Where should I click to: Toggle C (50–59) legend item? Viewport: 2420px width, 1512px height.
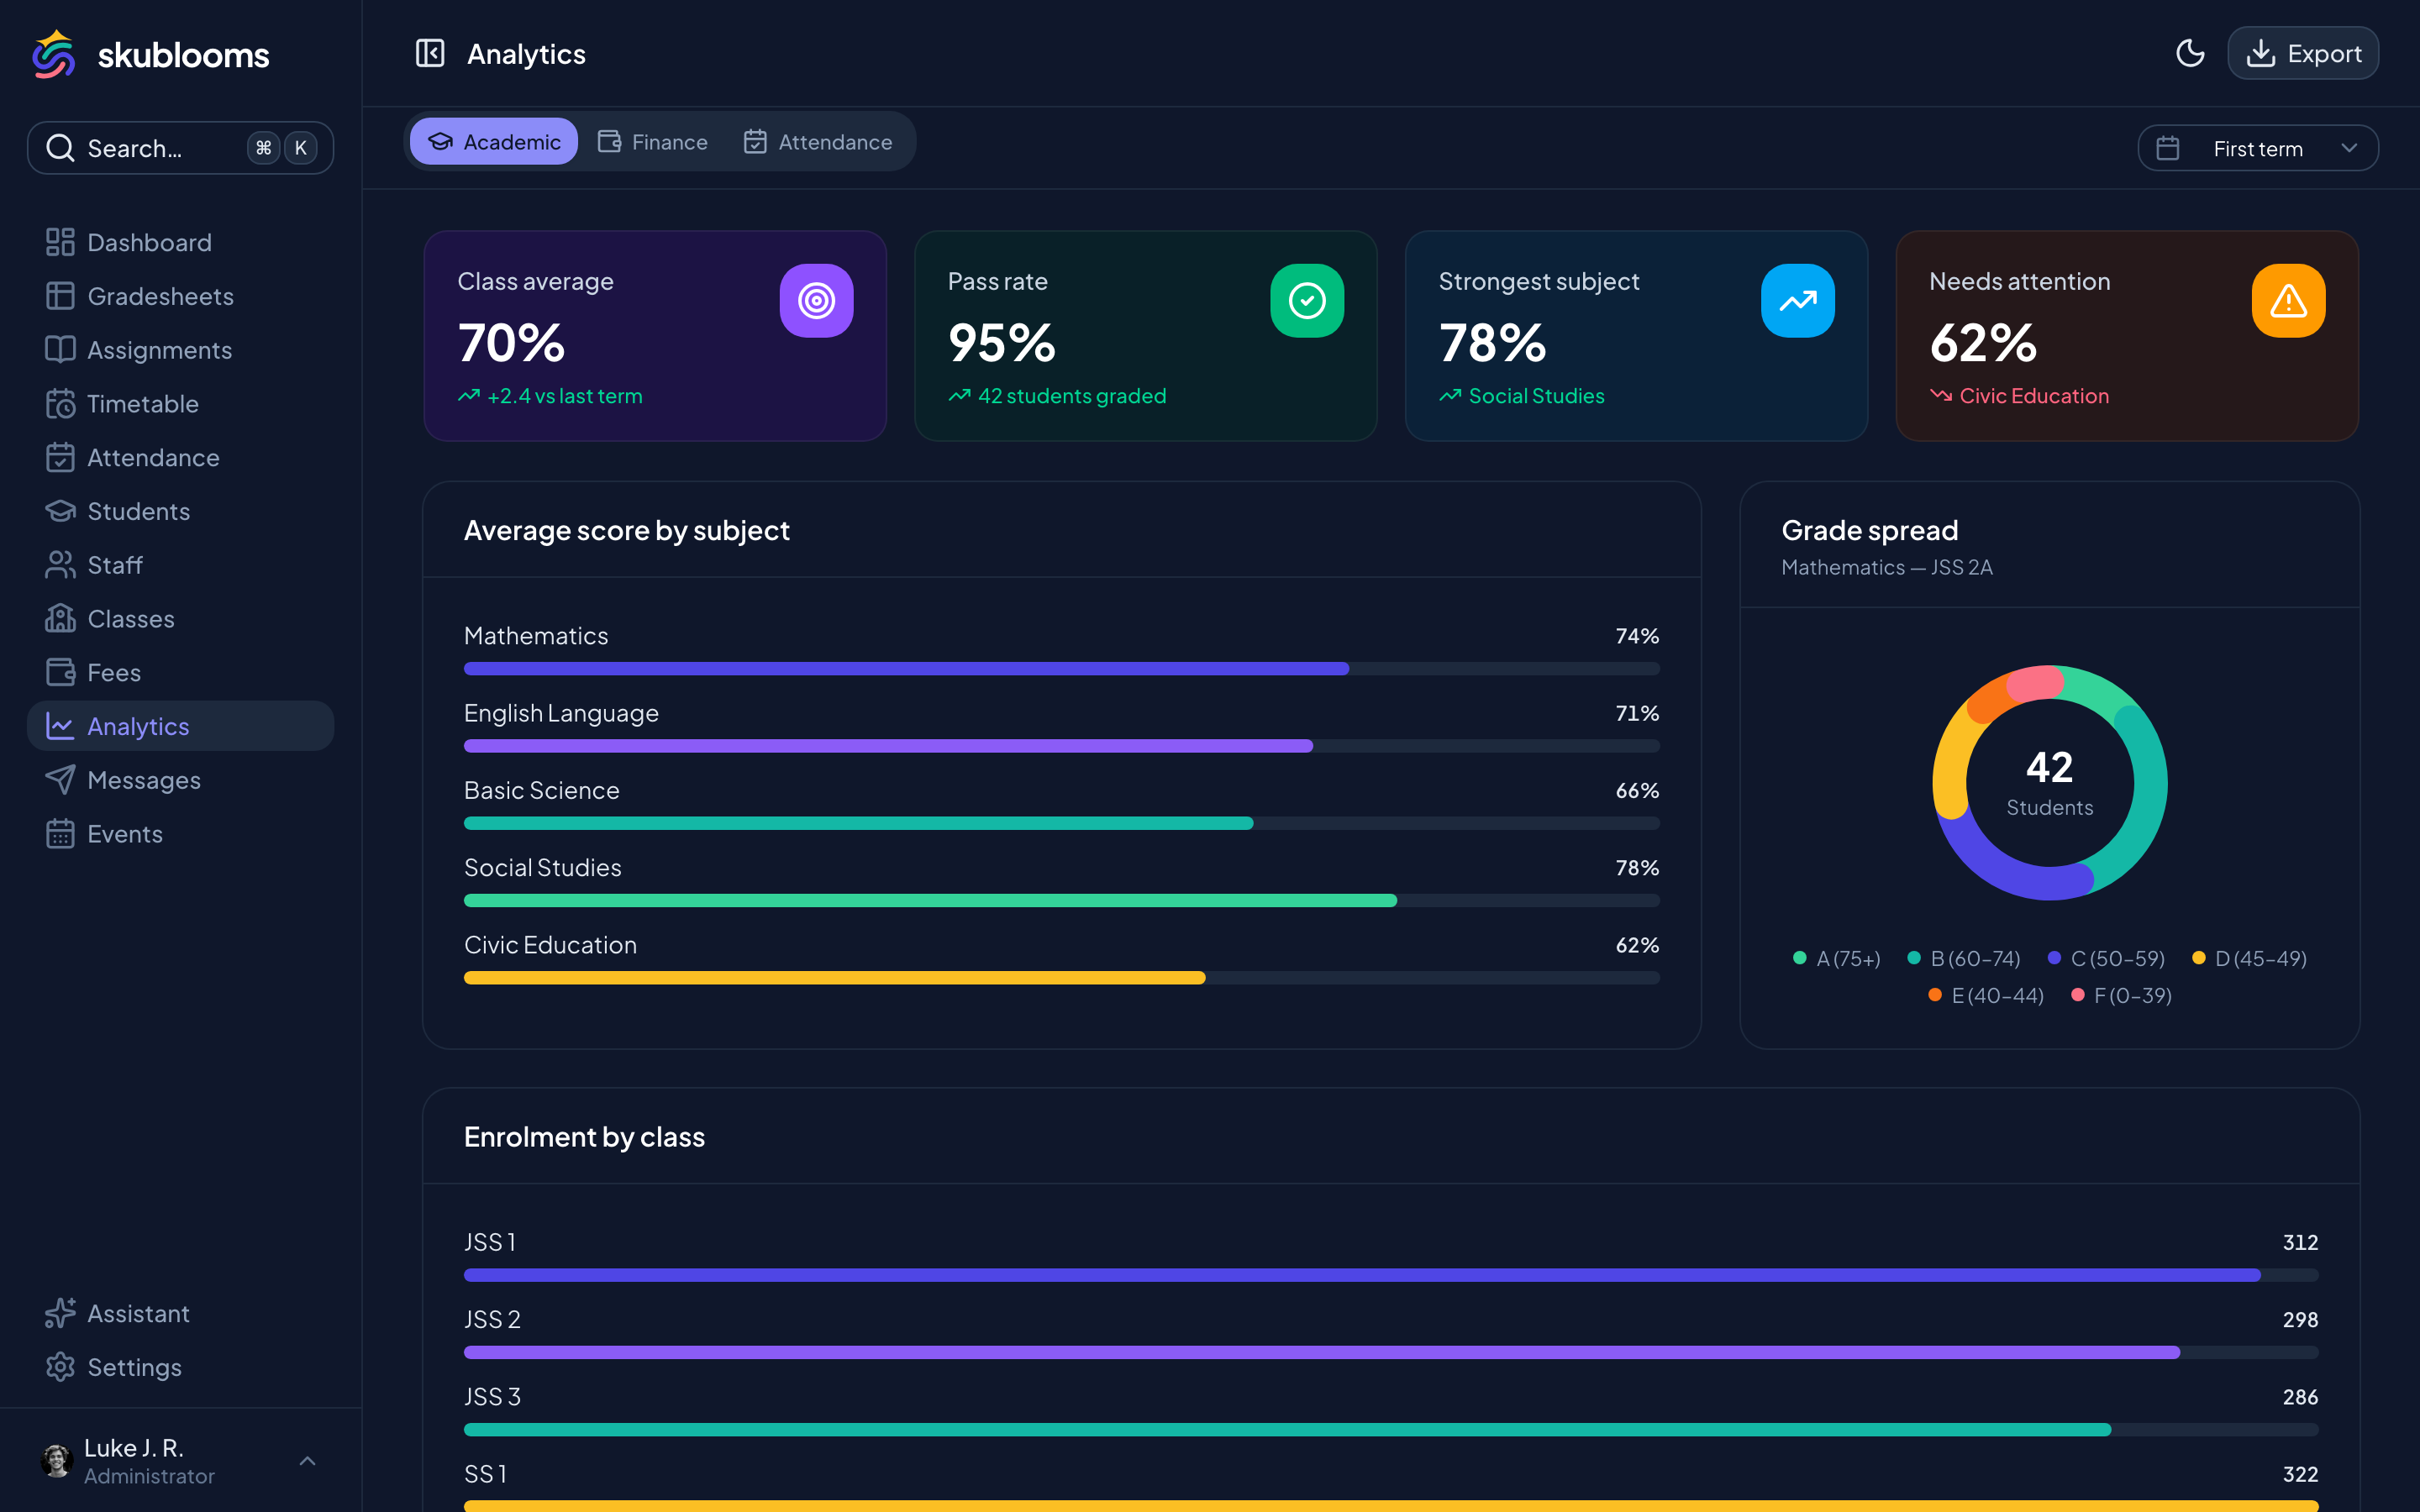coord(2106,959)
